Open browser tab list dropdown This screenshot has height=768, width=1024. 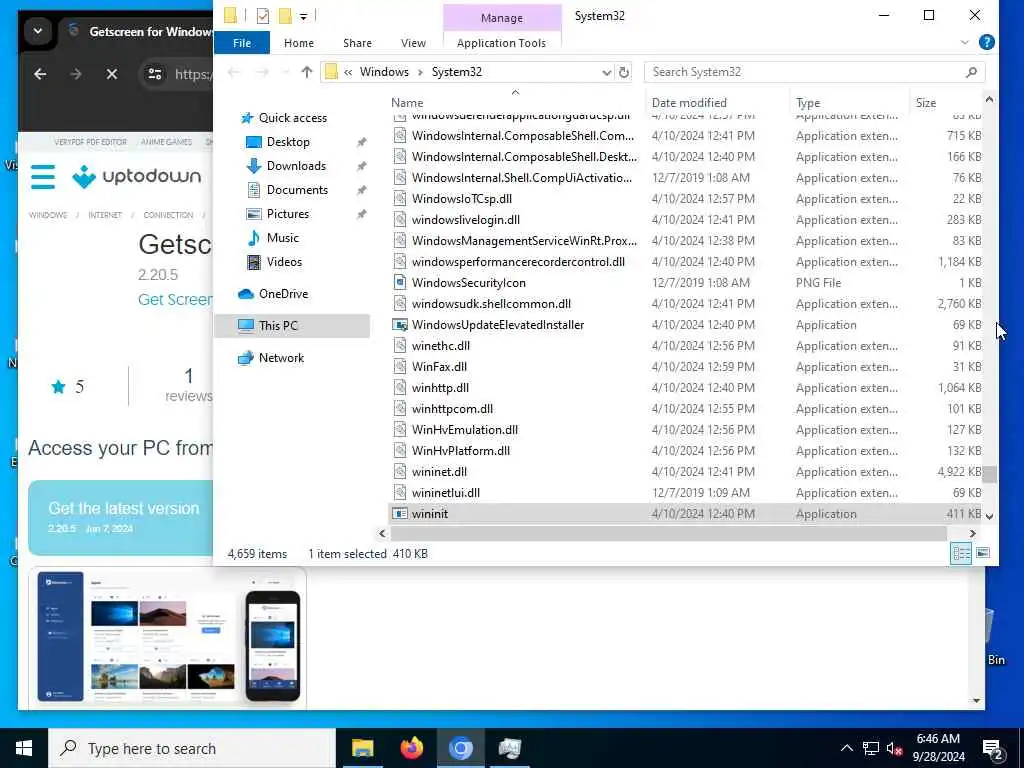37,31
